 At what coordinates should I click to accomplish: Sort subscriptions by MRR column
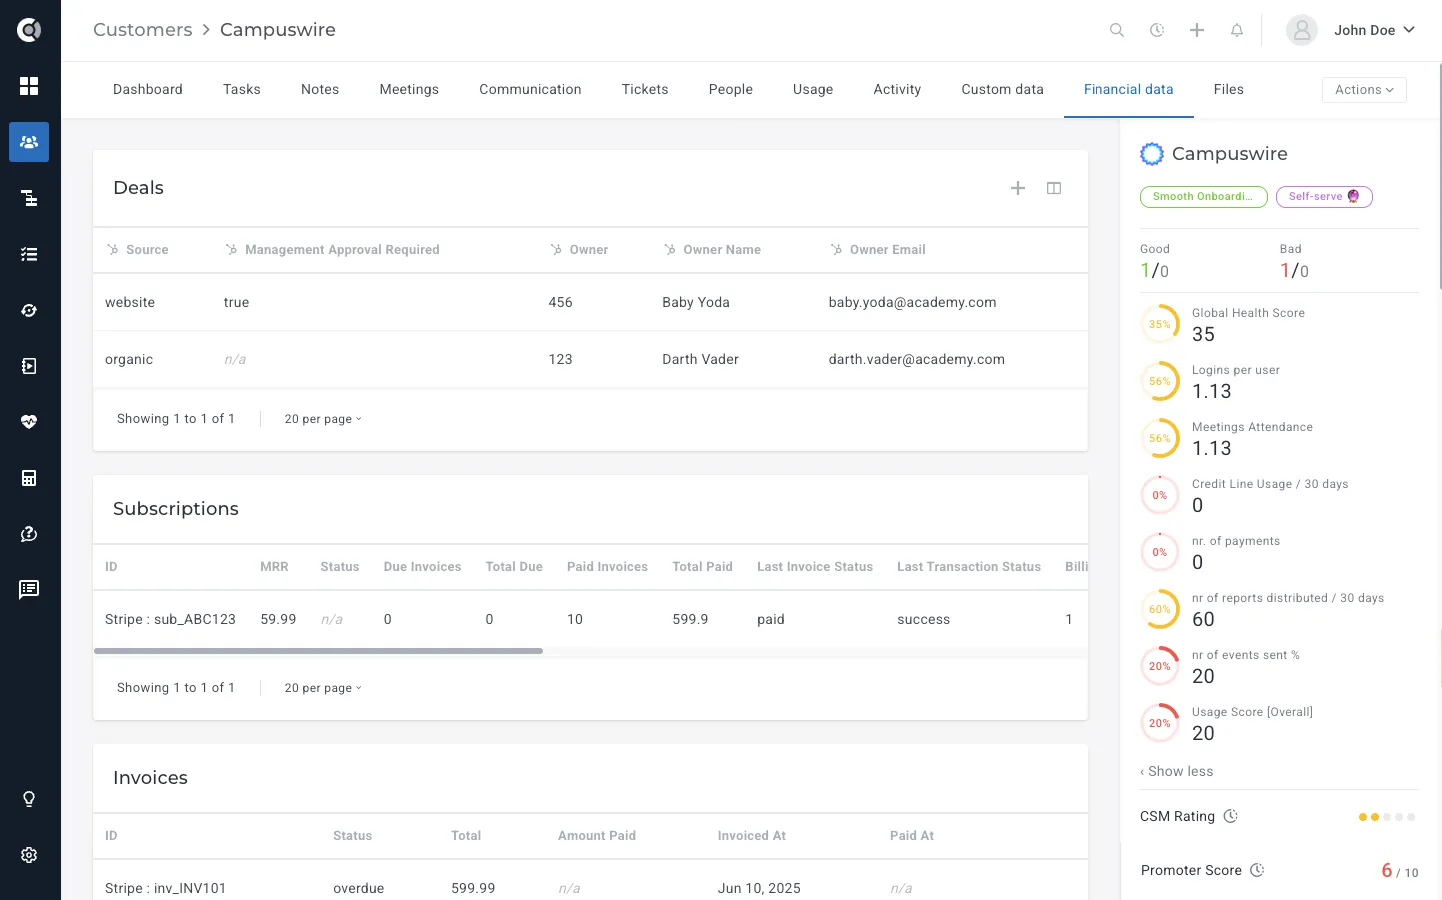274,567
